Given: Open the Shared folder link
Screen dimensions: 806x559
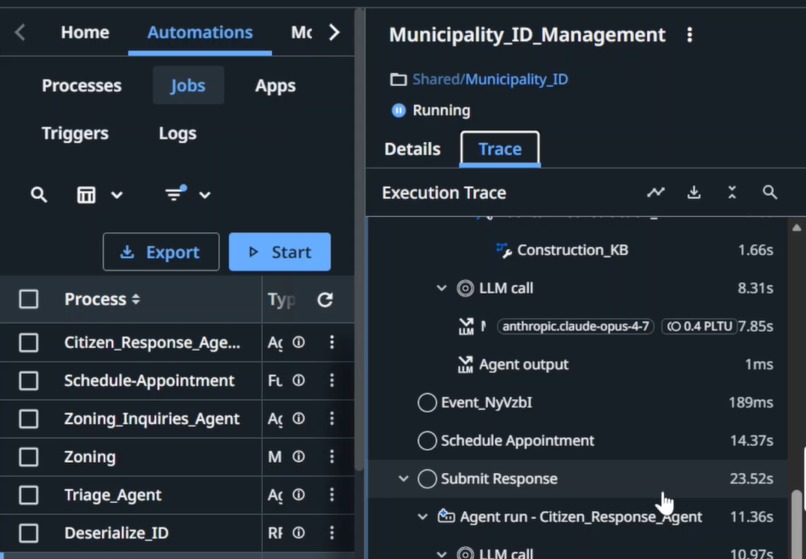Looking at the screenshot, I should point(436,79).
